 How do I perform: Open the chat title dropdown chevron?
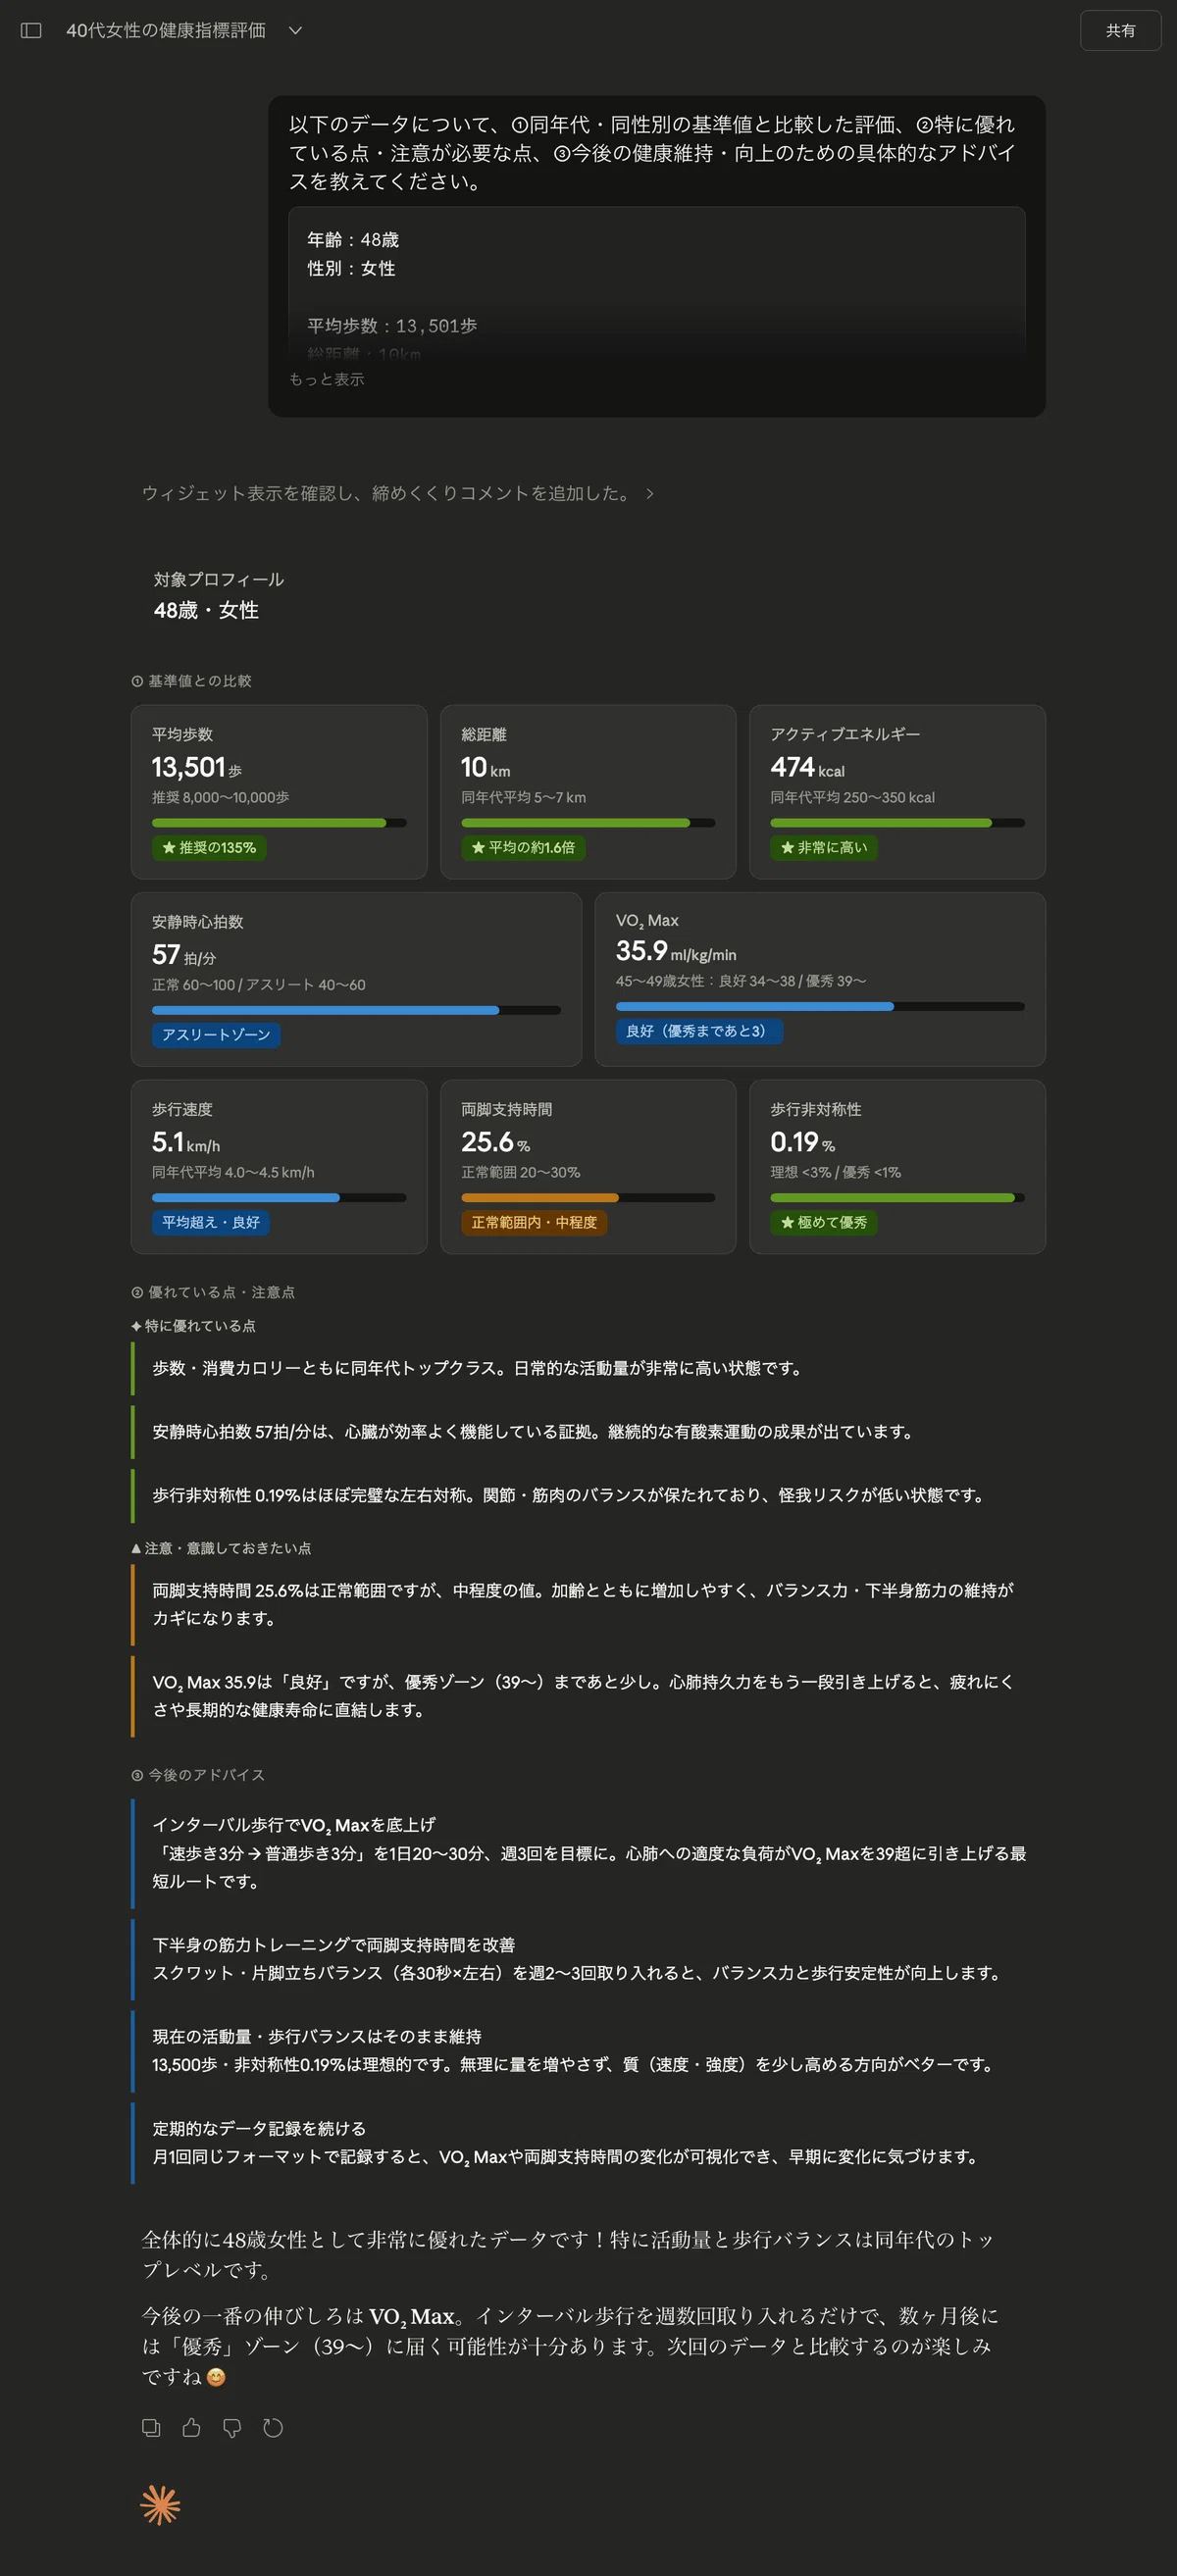click(x=295, y=30)
